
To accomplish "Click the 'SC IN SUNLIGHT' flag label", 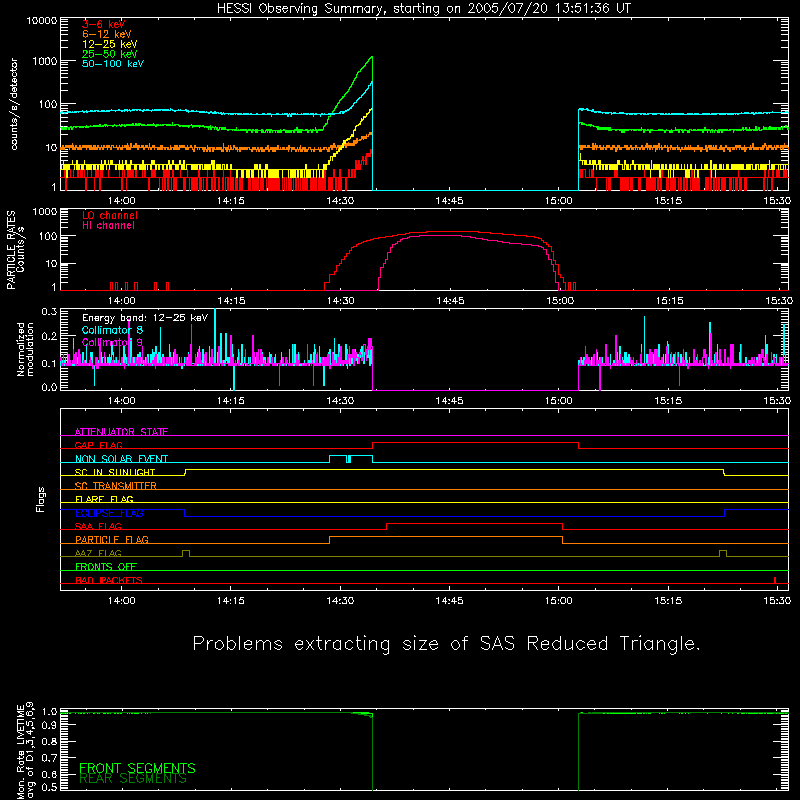I will [x=115, y=472].
